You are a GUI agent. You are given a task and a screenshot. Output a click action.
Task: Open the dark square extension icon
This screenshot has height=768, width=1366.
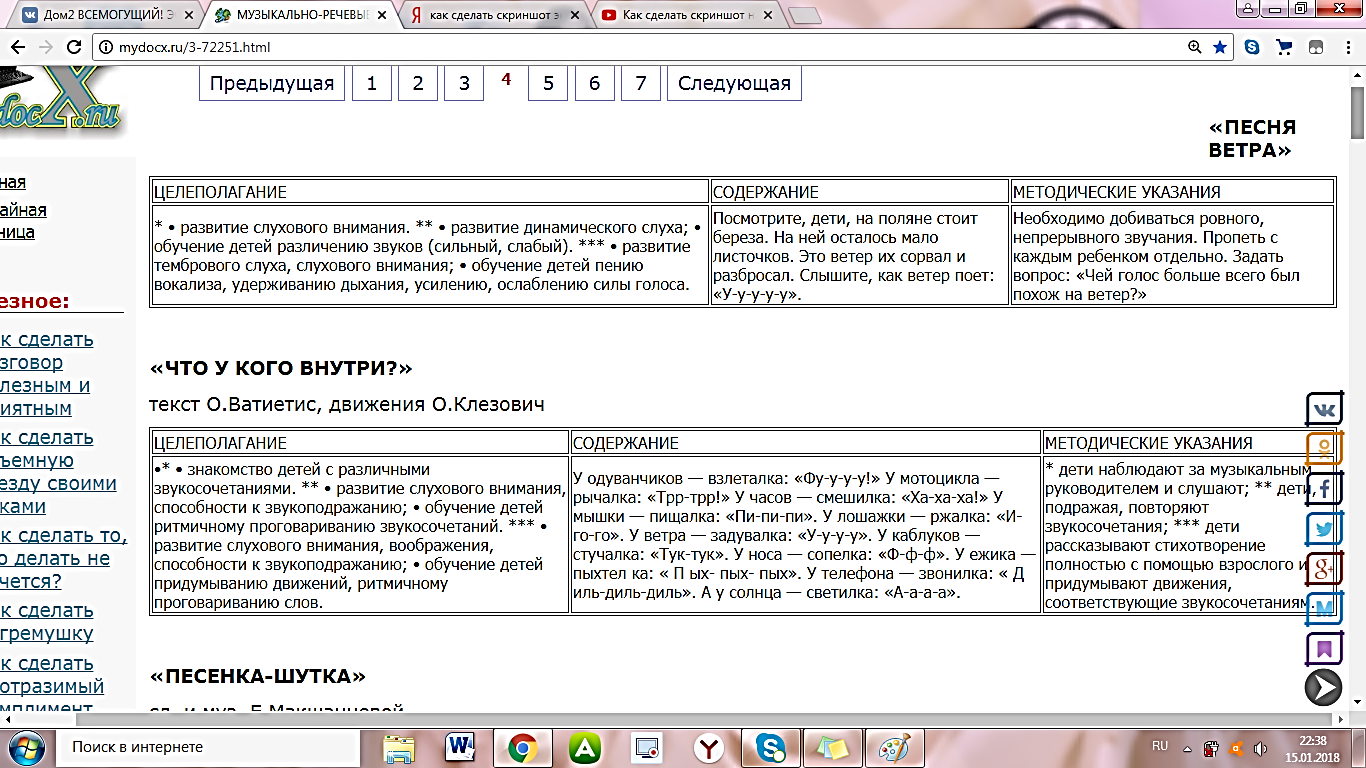[x=1316, y=47]
